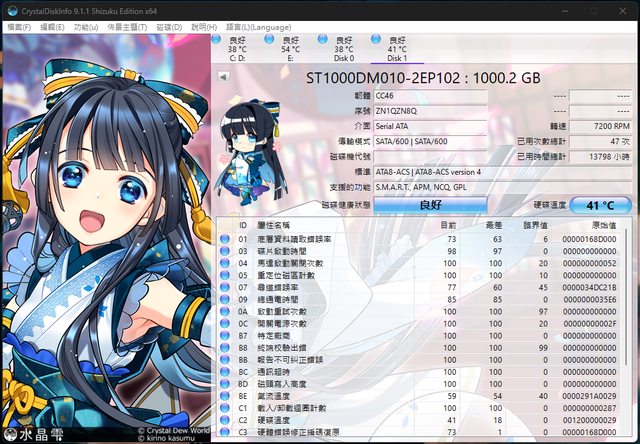Open the 功能(u) menu
Screen dimensions: 640x444
click(86, 27)
